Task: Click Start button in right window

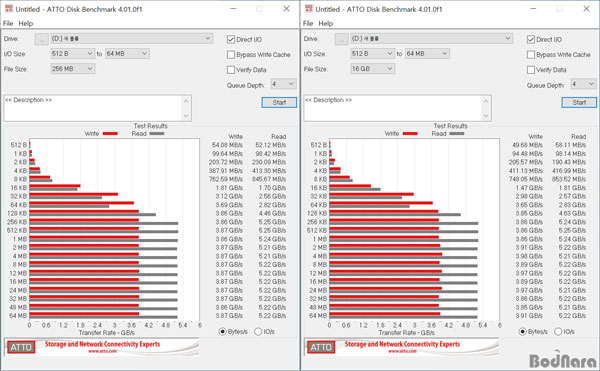Action: [579, 103]
